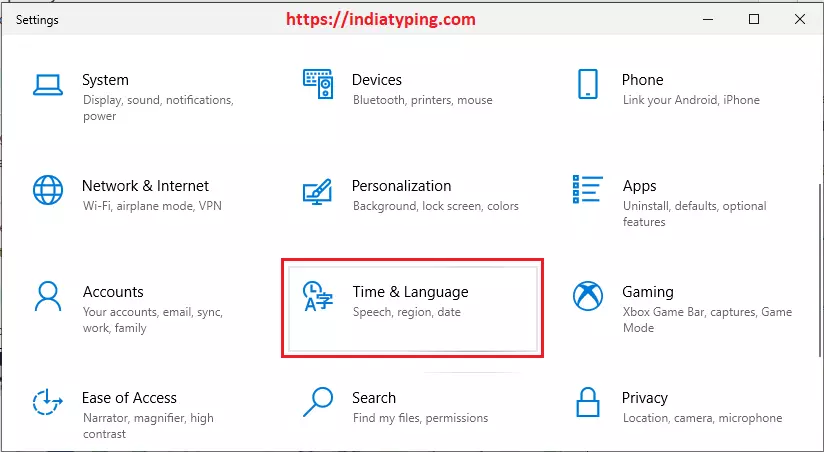Click the Privacy category title
The image size is (824, 452).
point(645,398)
